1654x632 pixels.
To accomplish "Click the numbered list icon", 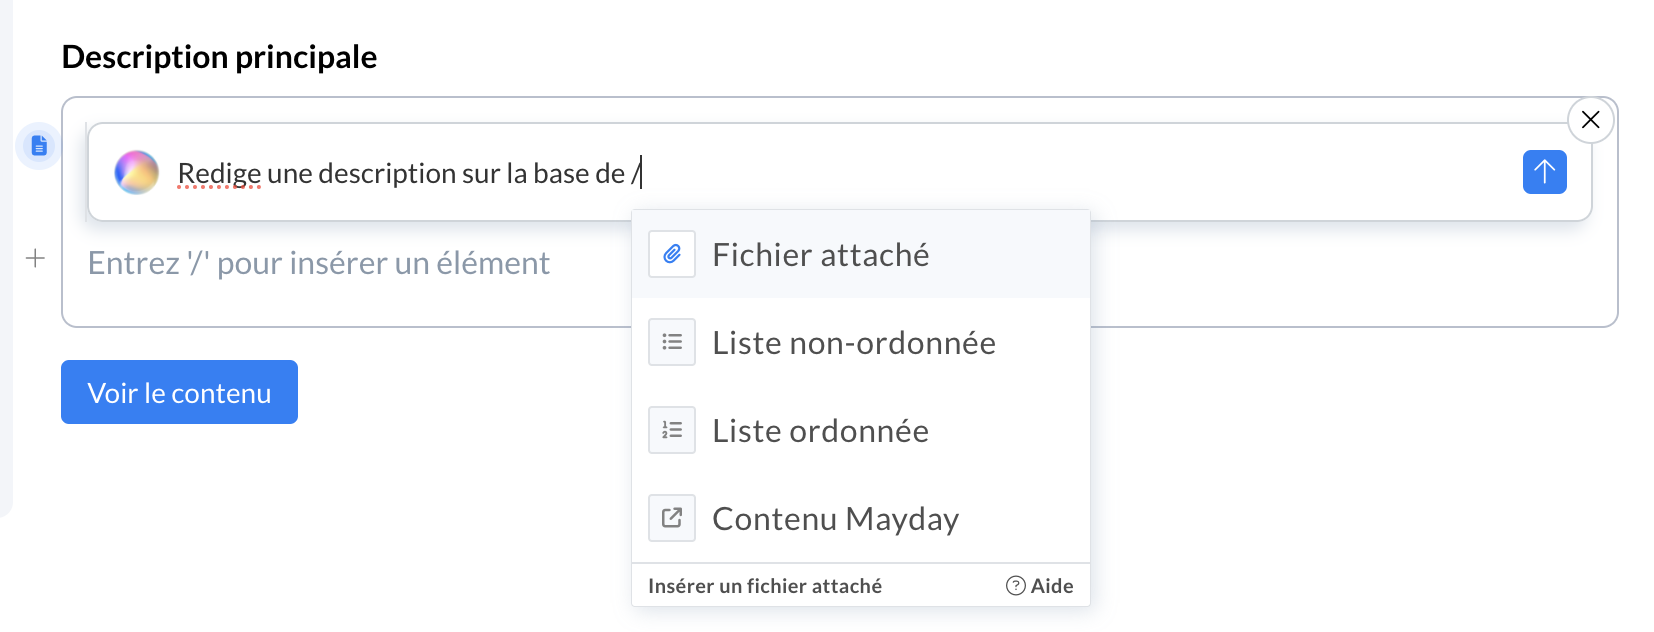I will (672, 431).
